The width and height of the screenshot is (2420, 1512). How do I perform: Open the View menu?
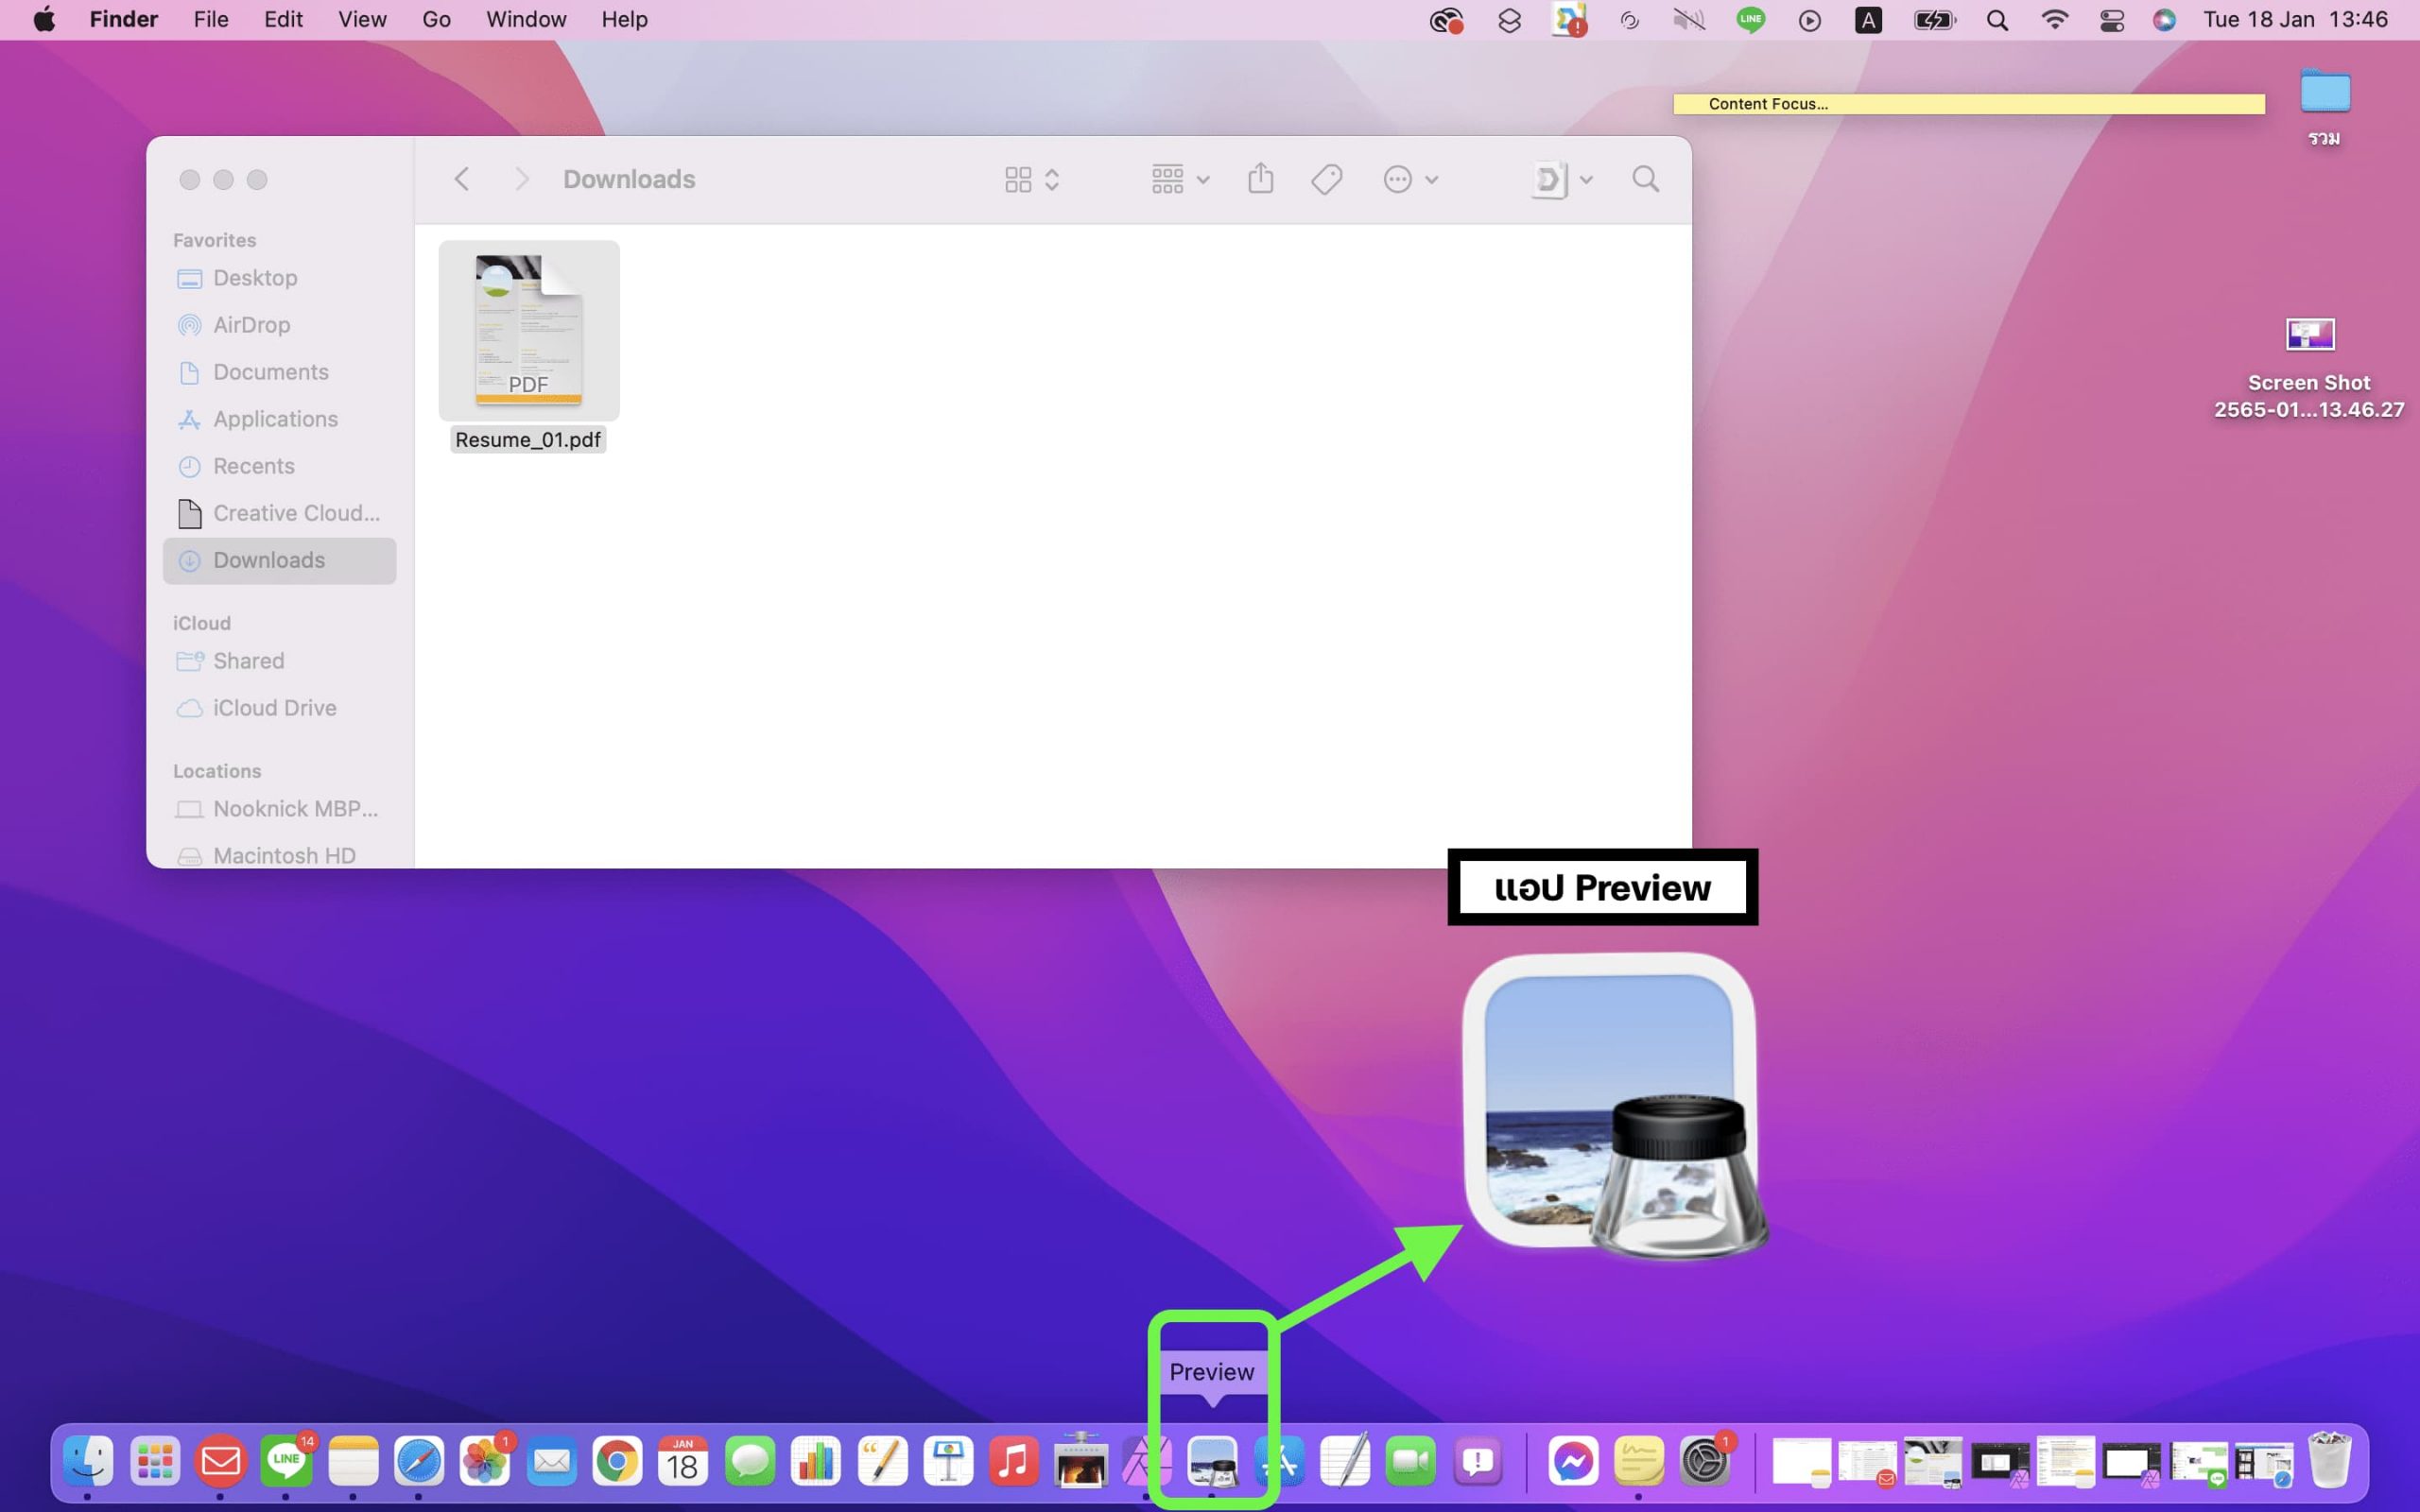pos(362,20)
